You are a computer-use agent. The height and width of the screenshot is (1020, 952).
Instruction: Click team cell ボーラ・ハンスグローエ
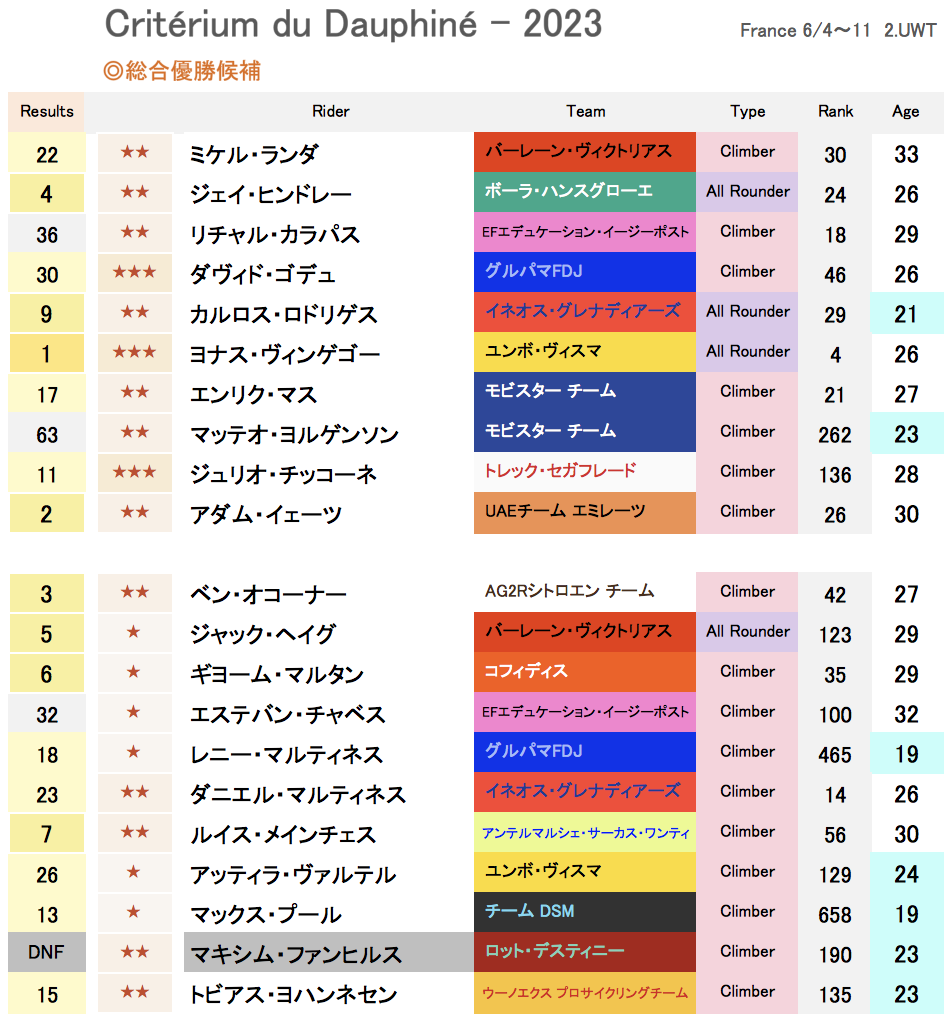point(584,191)
